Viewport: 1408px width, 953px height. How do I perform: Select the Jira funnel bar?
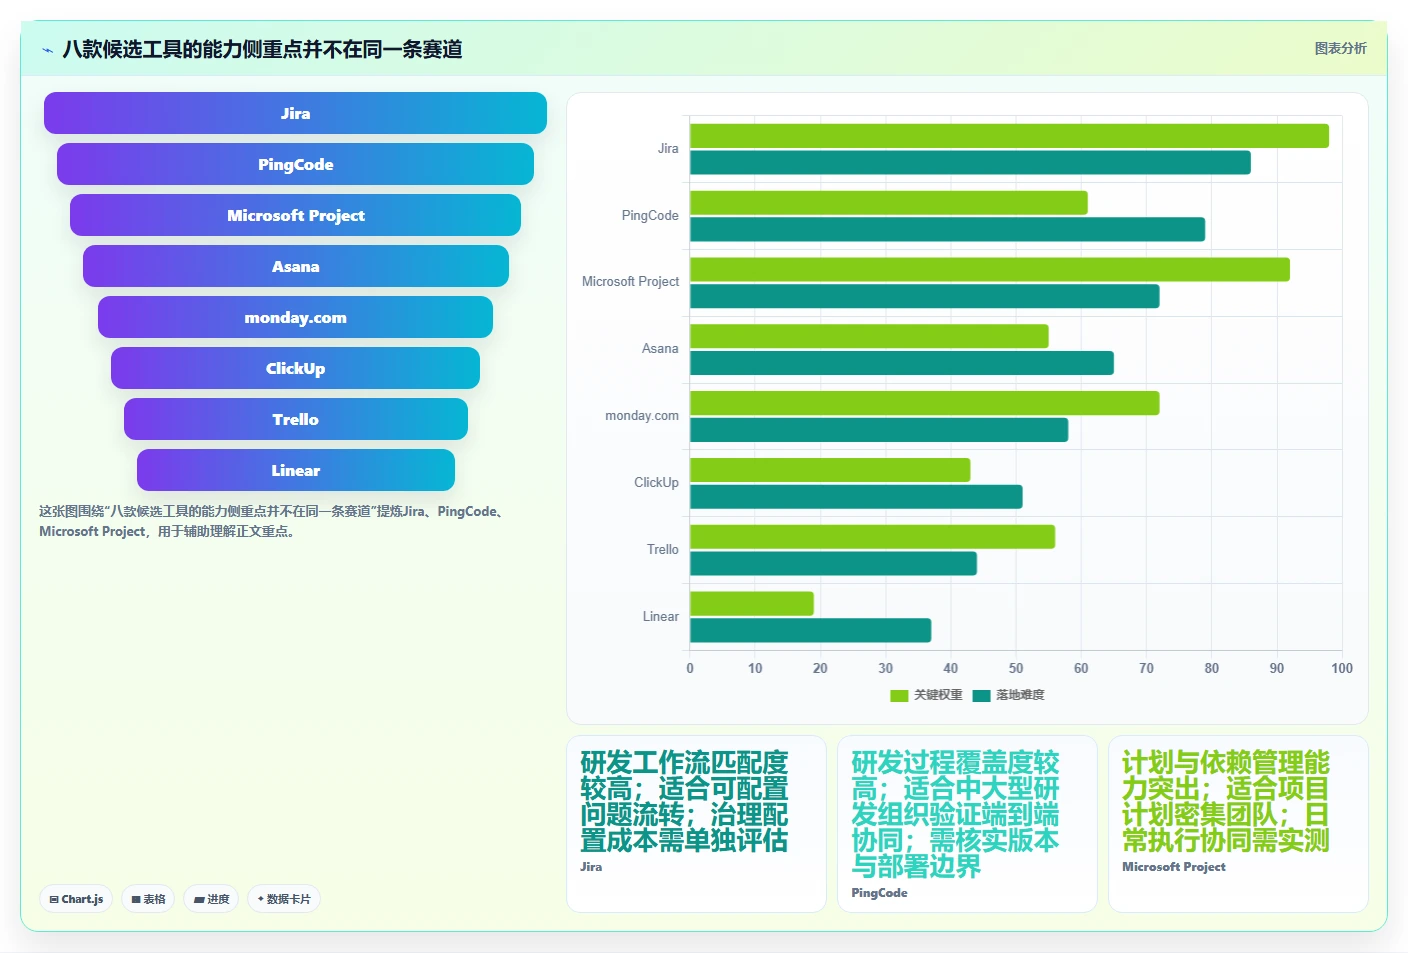coord(295,113)
